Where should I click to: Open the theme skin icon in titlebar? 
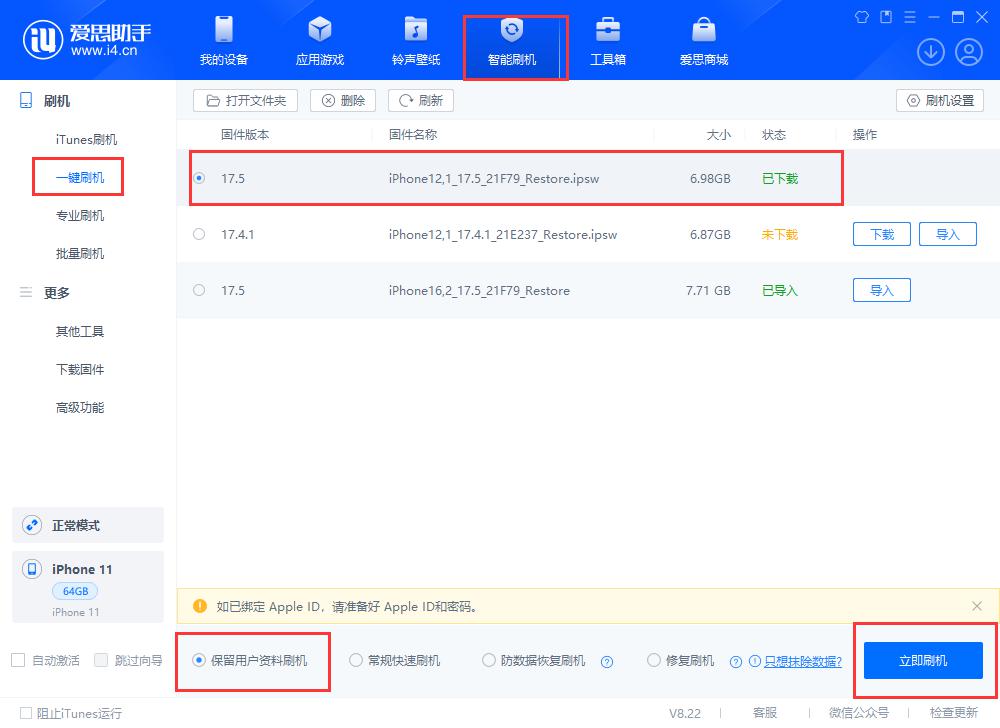tap(861, 17)
